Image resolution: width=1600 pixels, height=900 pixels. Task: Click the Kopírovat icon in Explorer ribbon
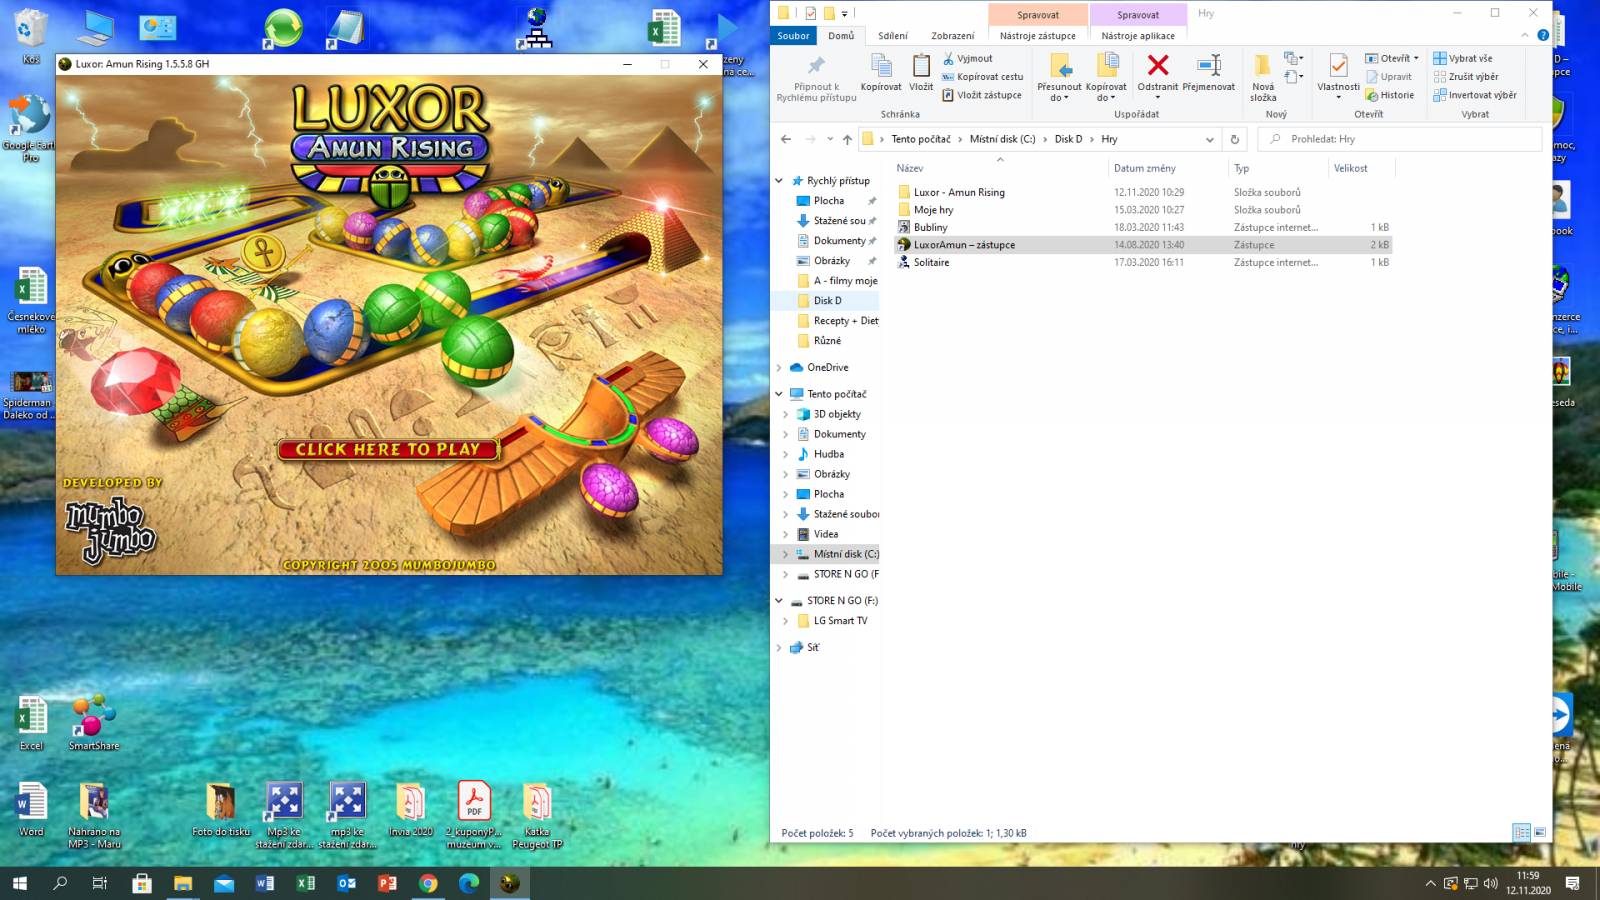[881, 72]
